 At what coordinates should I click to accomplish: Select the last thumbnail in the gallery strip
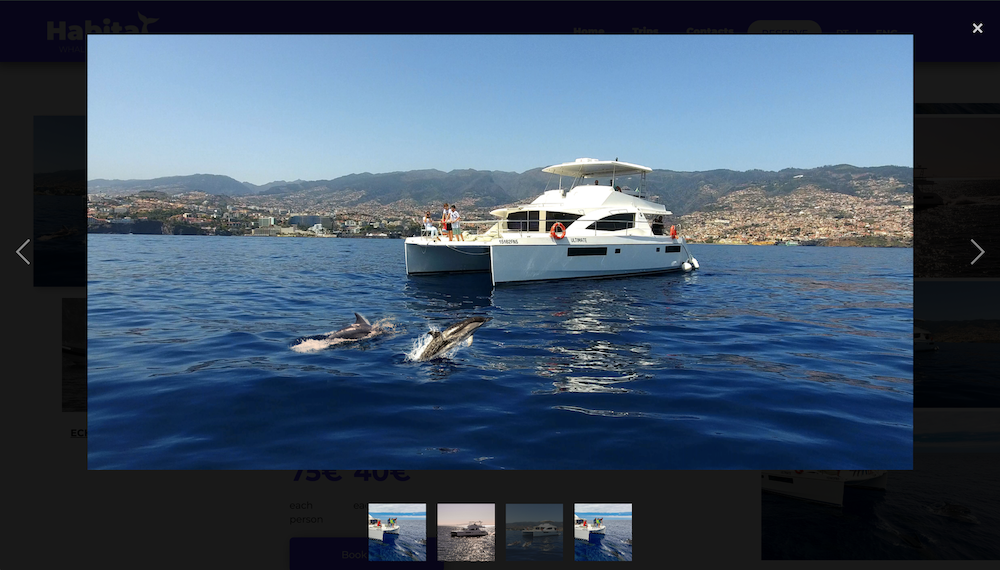pos(603,532)
